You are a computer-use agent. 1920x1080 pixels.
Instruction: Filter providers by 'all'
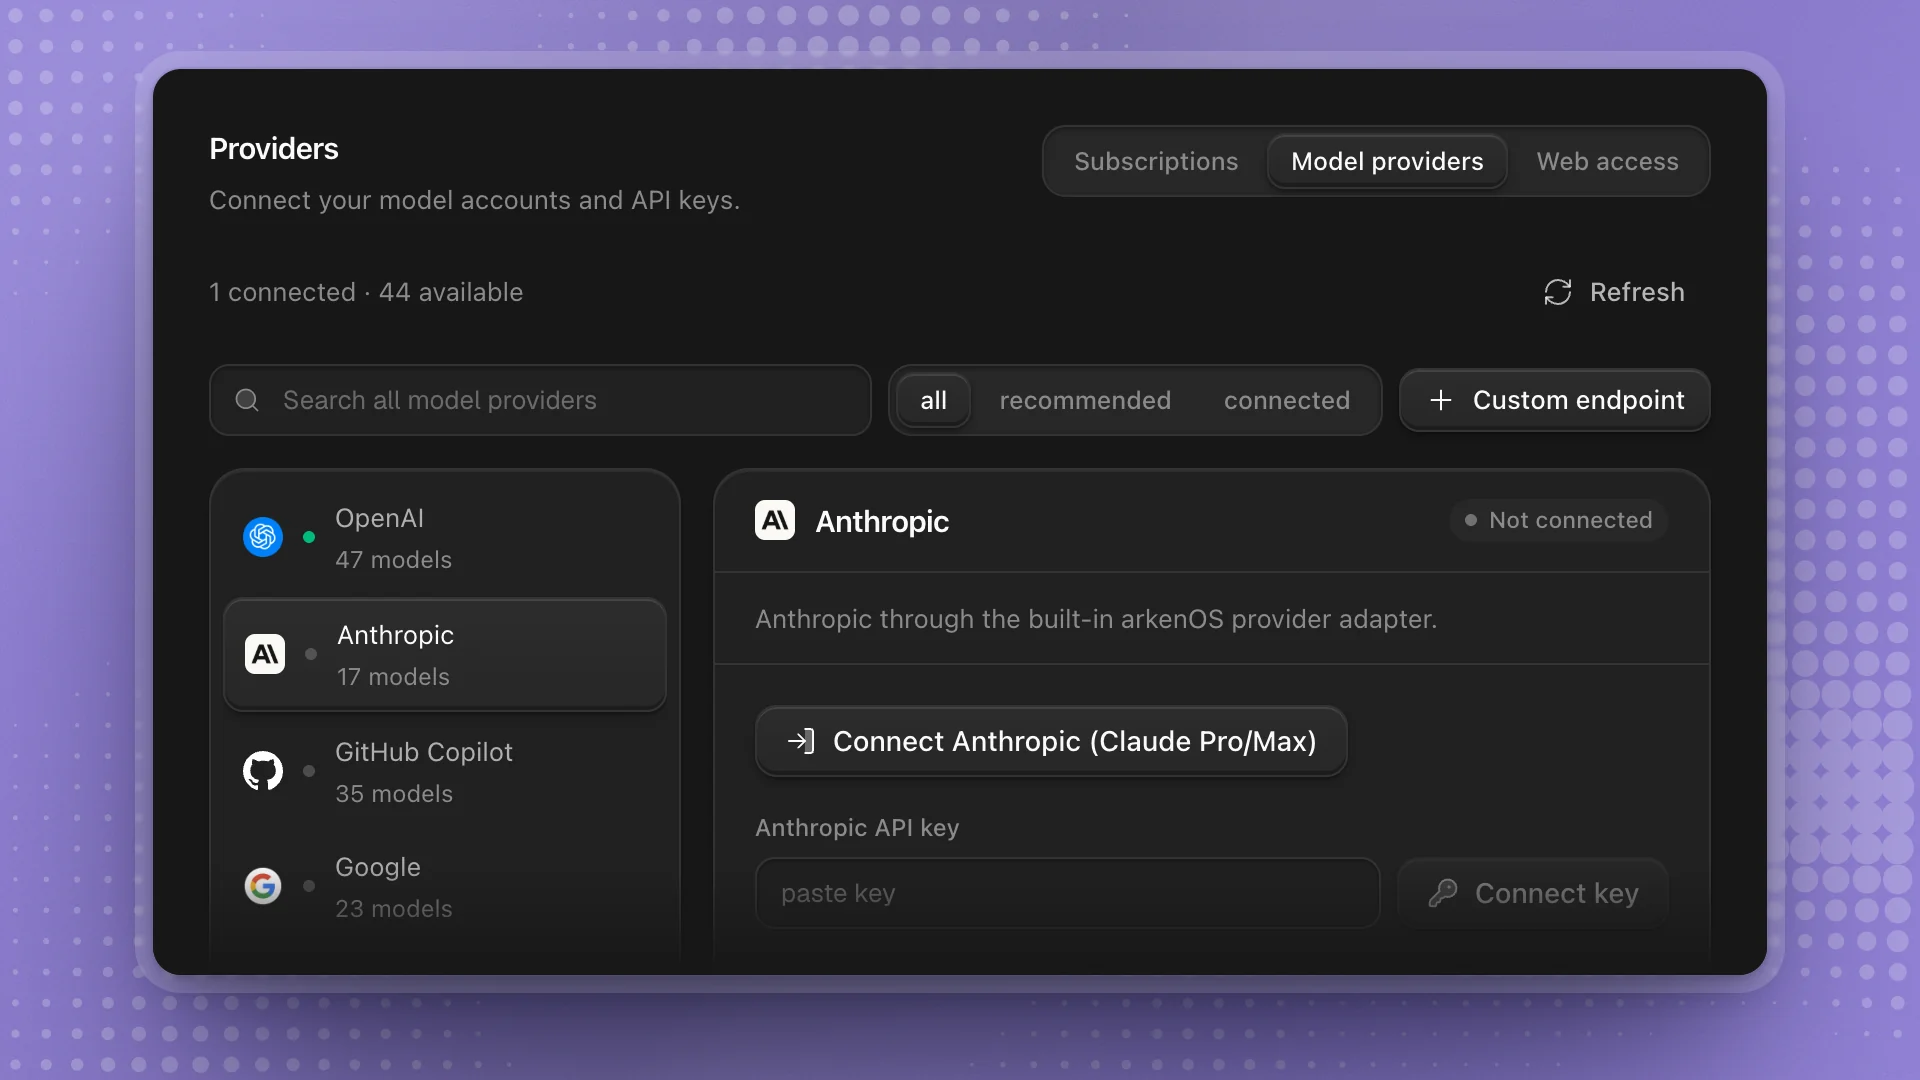coord(933,400)
